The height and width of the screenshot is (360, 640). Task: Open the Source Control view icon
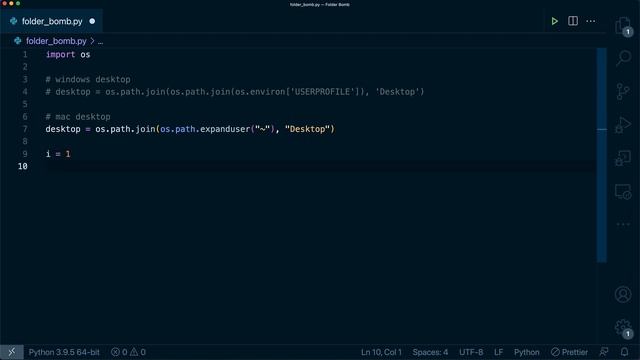point(623,91)
